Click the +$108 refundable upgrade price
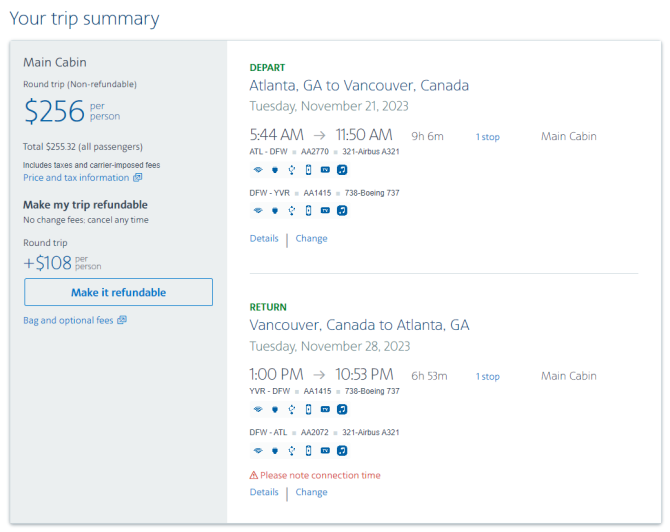 pyautogui.click(x=62, y=263)
